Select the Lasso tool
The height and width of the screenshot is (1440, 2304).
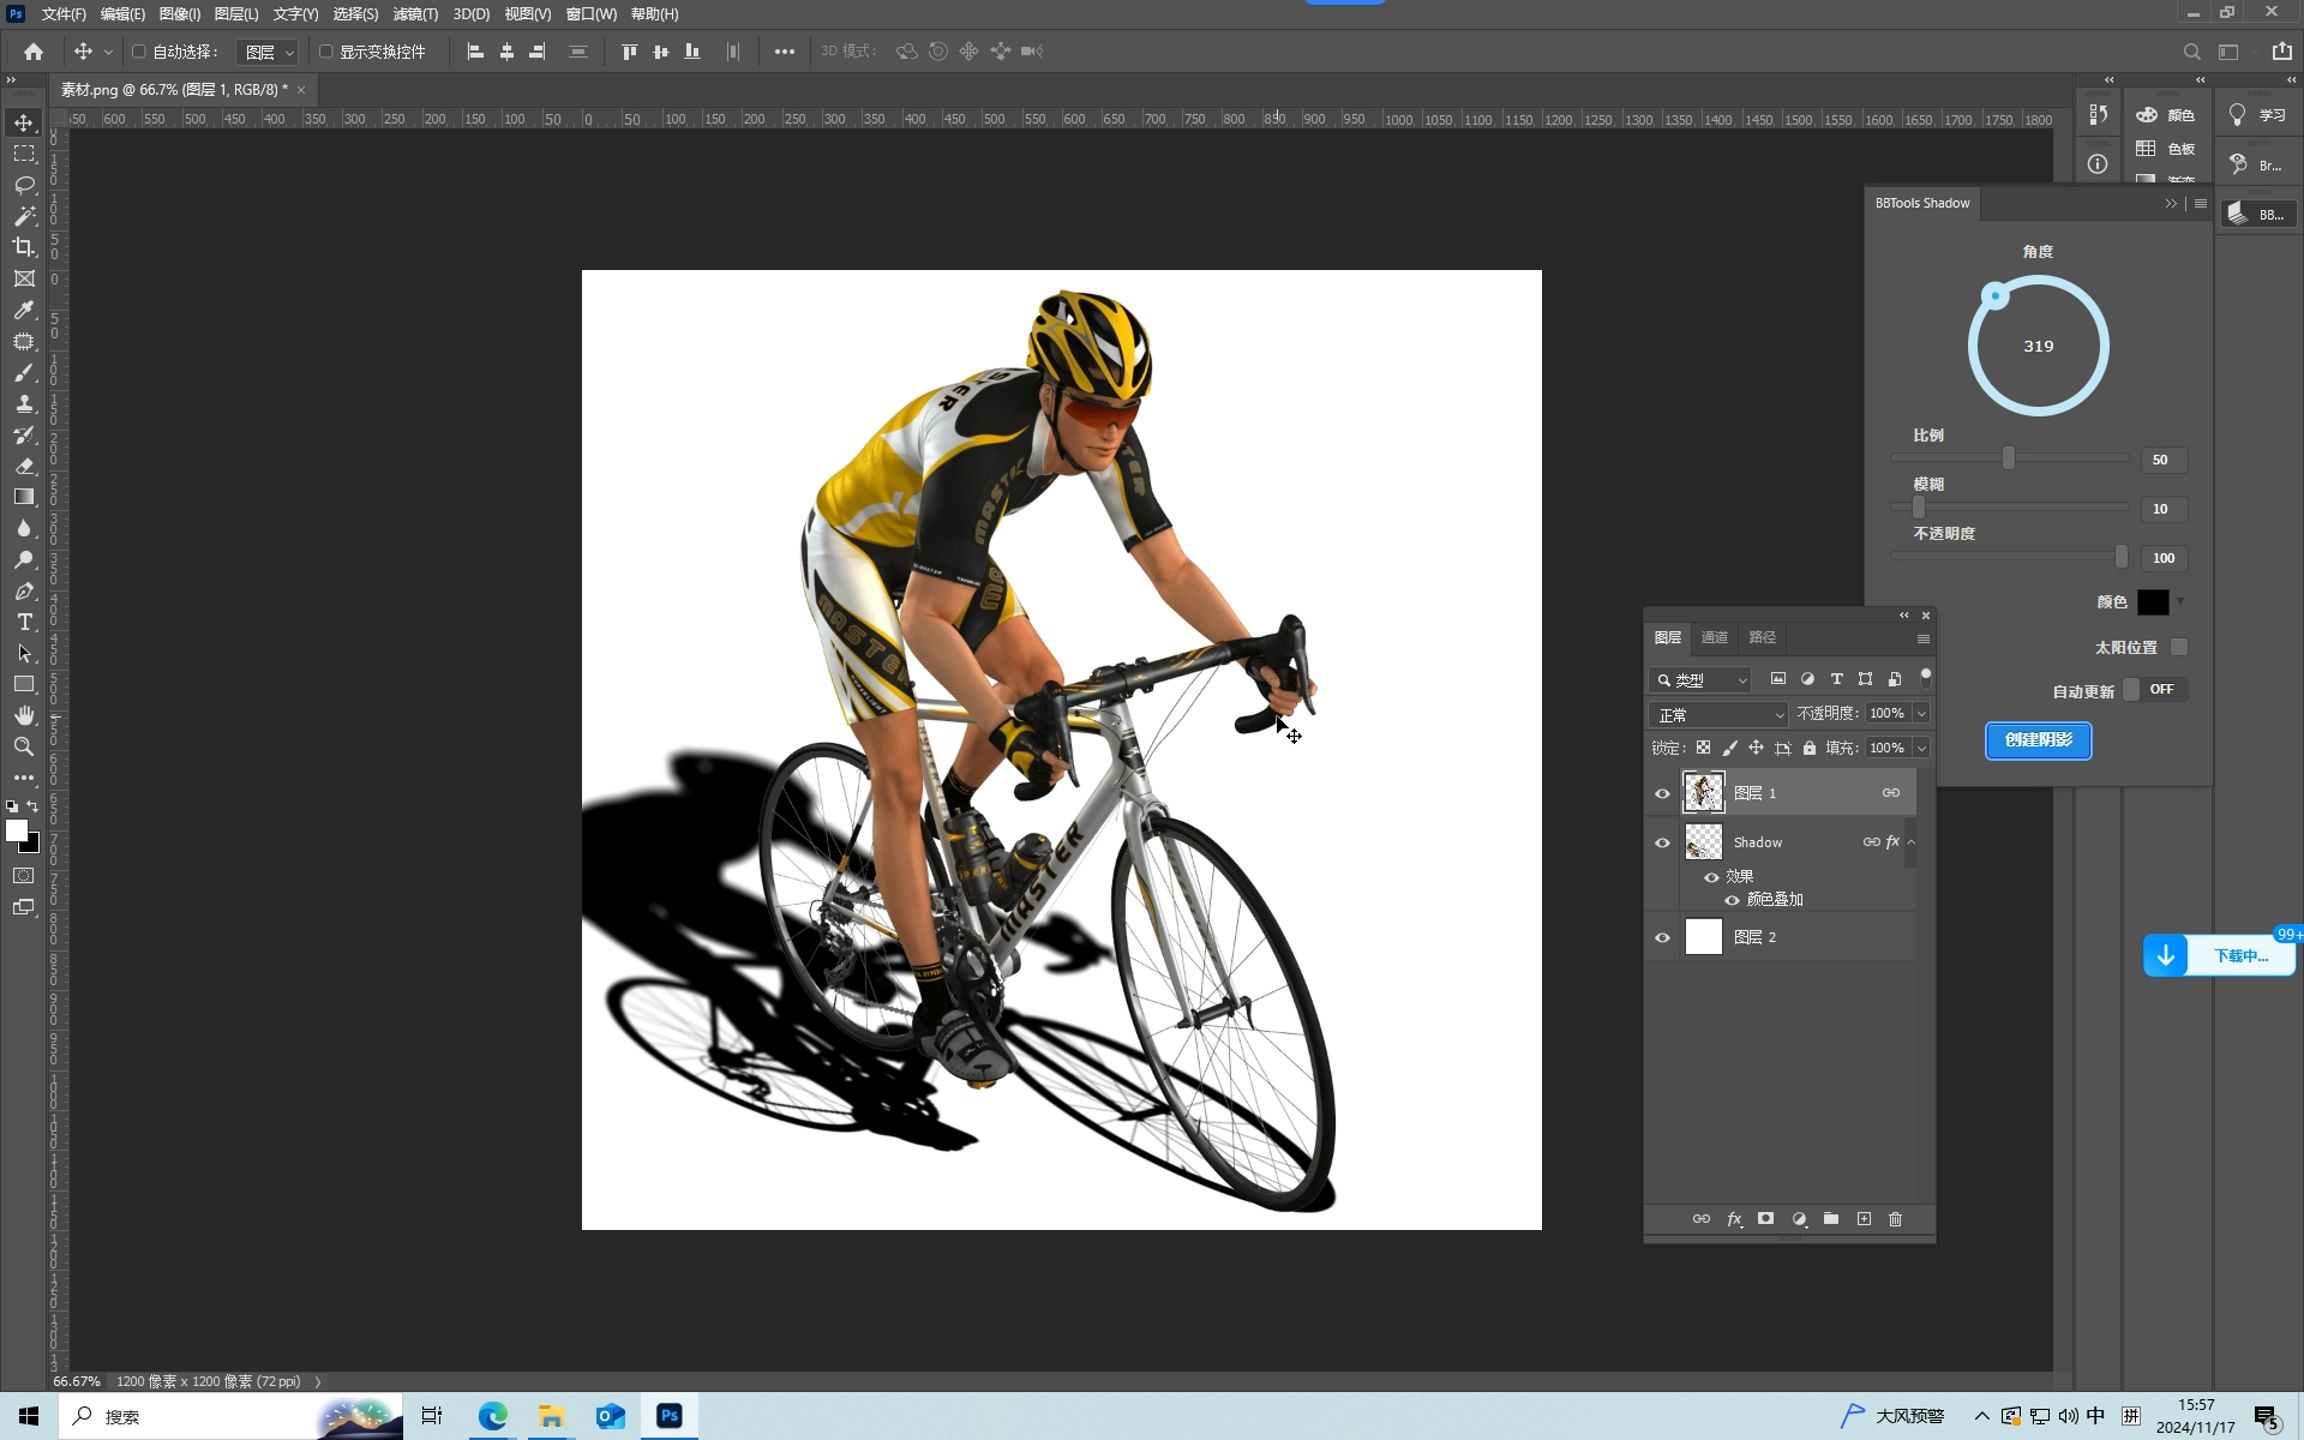pyautogui.click(x=24, y=185)
